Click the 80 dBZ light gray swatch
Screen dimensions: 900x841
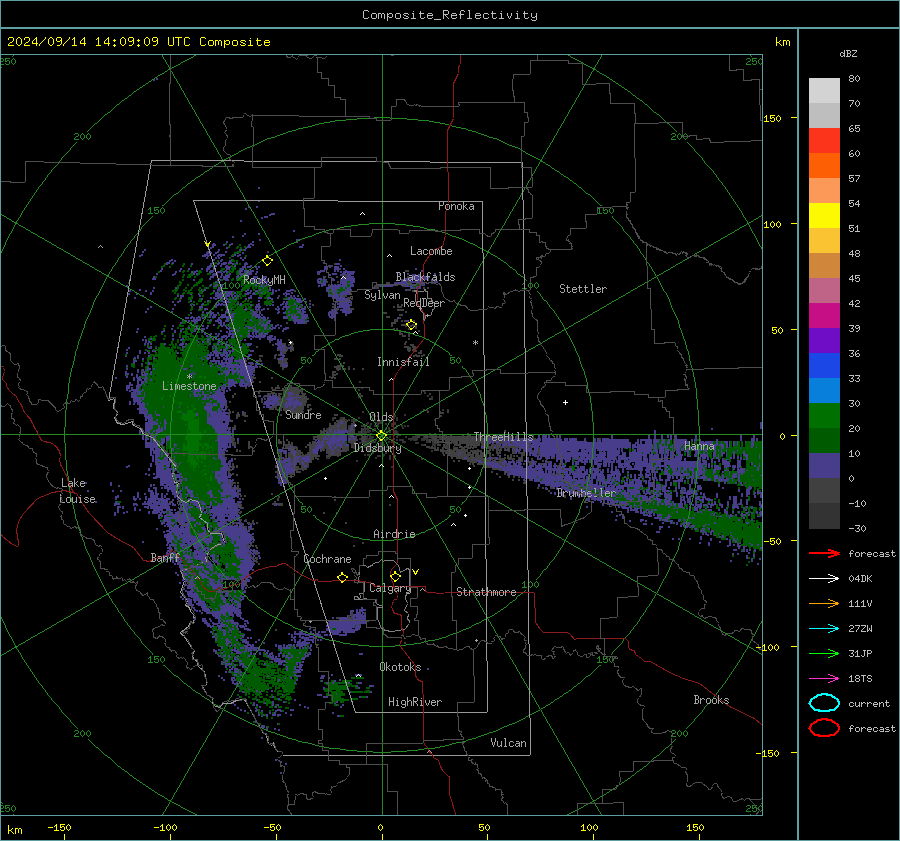(x=824, y=91)
